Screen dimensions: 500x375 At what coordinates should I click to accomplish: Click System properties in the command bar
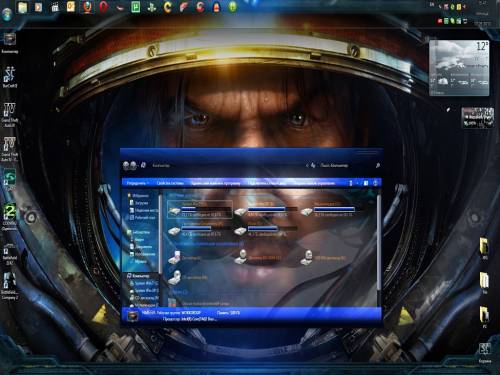(x=170, y=183)
